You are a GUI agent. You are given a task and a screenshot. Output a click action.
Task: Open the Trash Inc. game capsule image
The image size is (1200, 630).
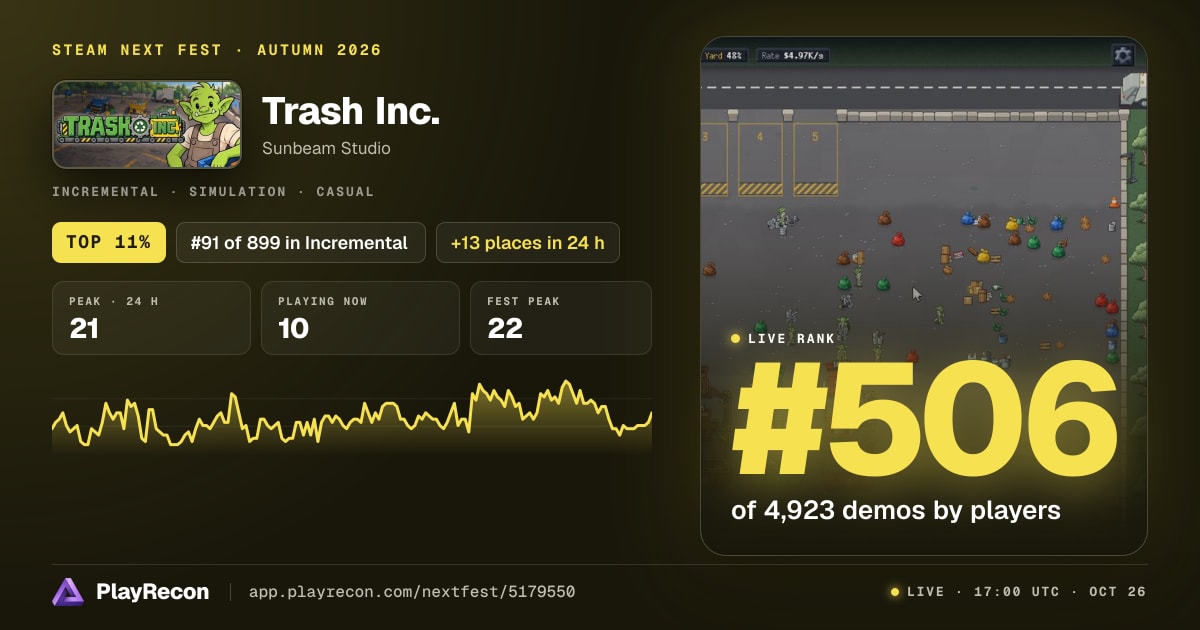pos(147,124)
